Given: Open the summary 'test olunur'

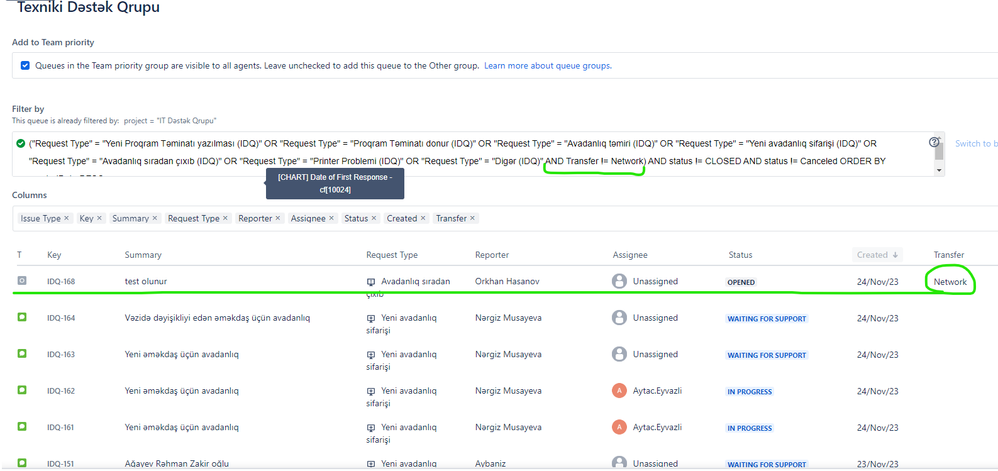Looking at the screenshot, I should pyautogui.click(x=146, y=281).
